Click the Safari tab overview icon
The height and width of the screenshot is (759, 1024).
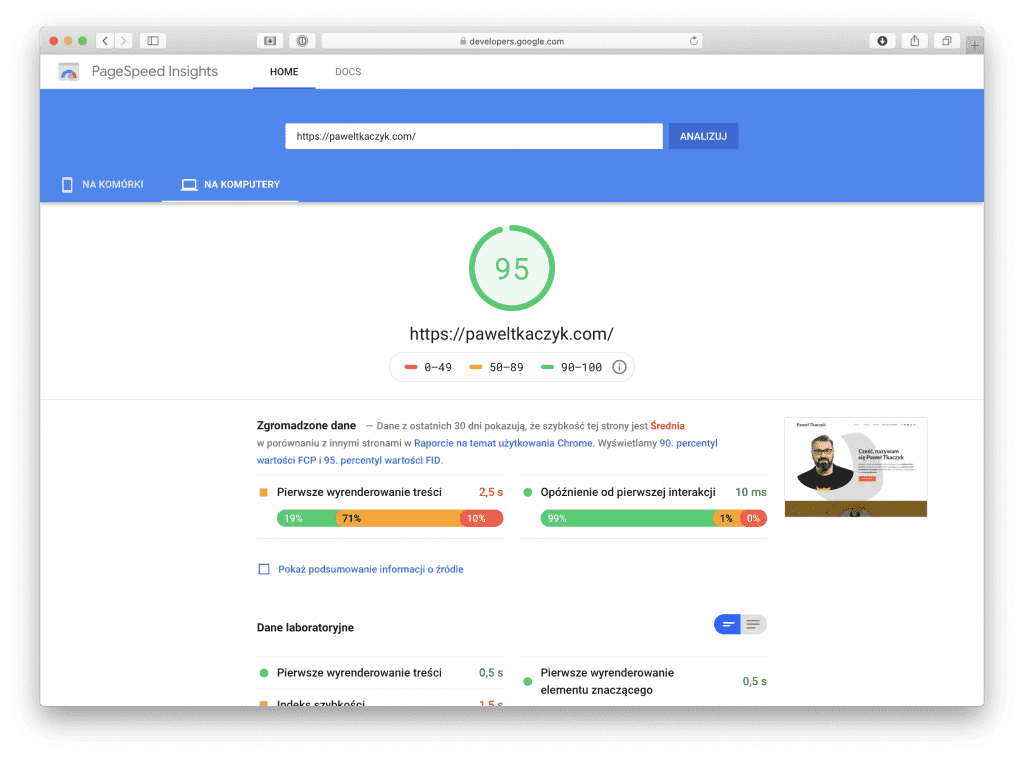coord(946,41)
